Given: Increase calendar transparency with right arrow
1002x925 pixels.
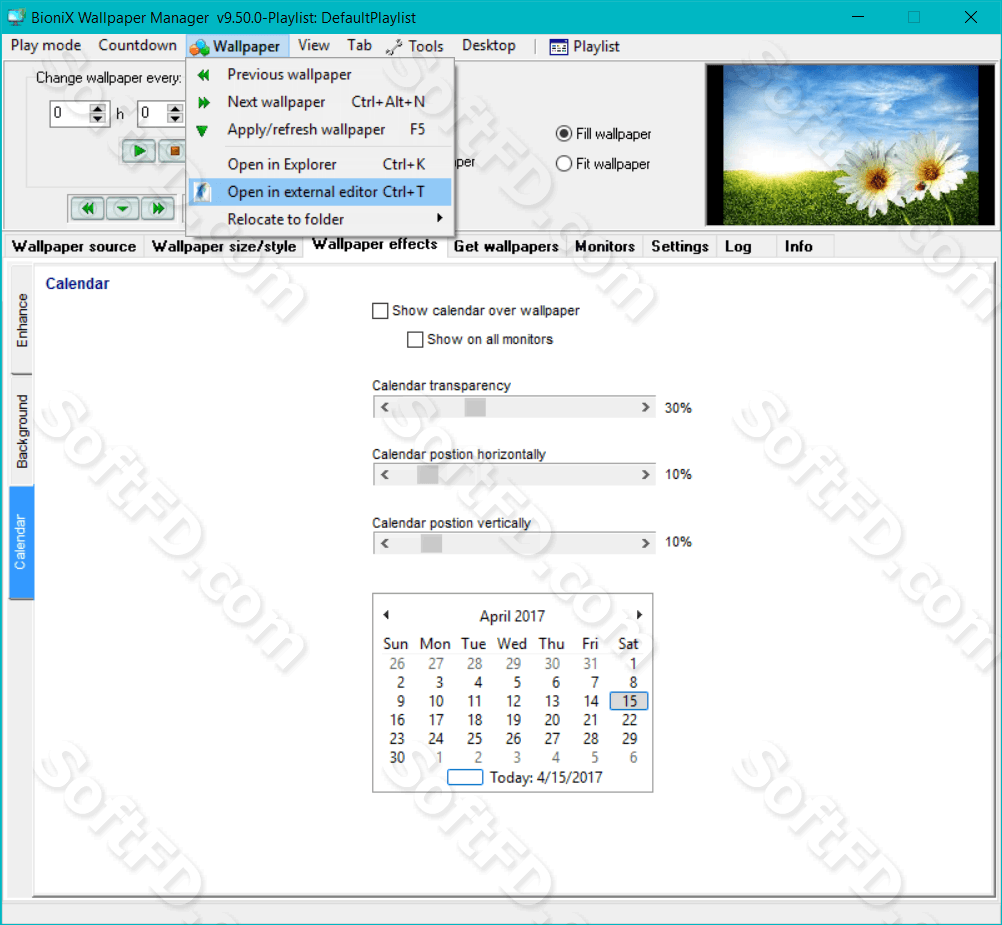Looking at the screenshot, I should point(645,408).
